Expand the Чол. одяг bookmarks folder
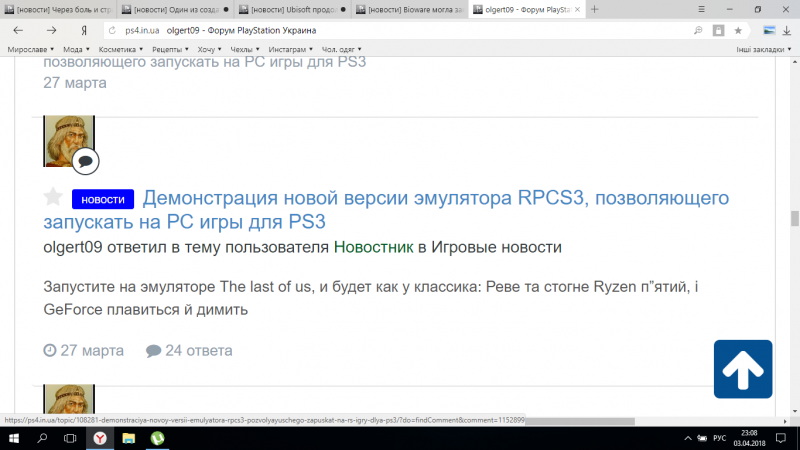This screenshot has width=800, height=450. point(341,49)
